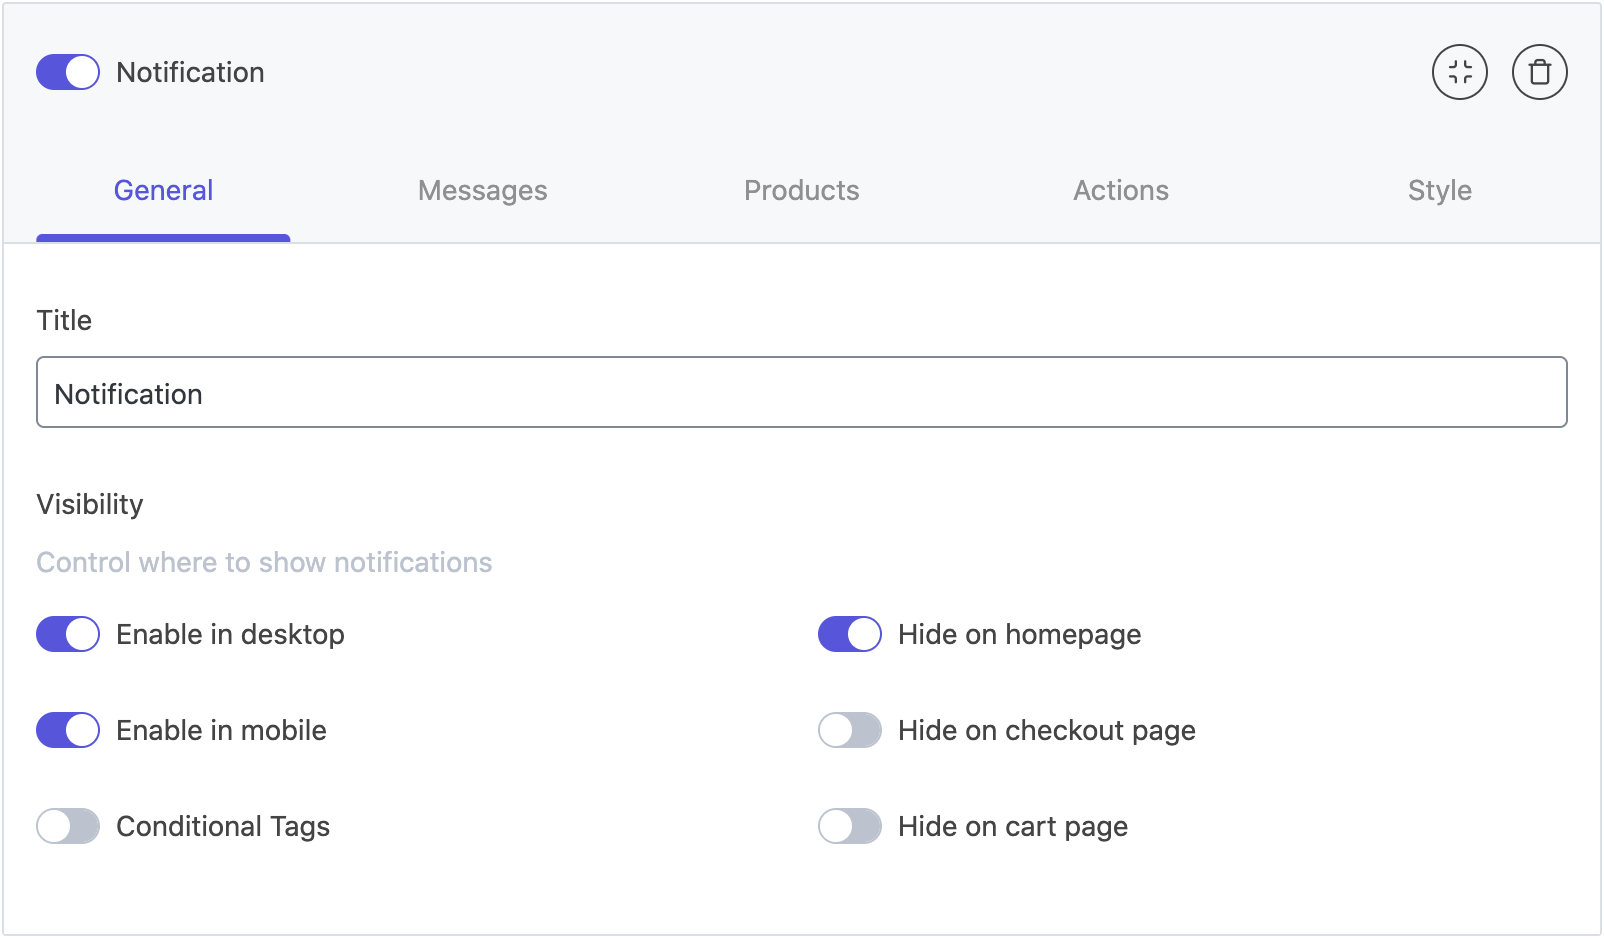This screenshot has height=938, width=1604.
Task: Toggle the main Notification switch off
Action: coord(68,72)
